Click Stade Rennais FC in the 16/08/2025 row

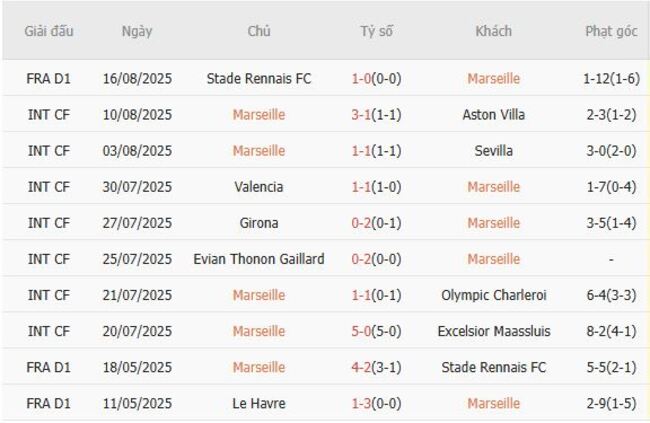click(x=259, y=78)
